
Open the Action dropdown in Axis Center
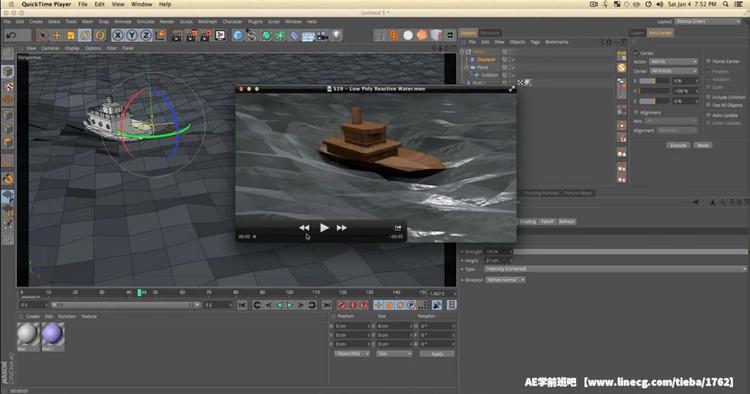[673, 62]
